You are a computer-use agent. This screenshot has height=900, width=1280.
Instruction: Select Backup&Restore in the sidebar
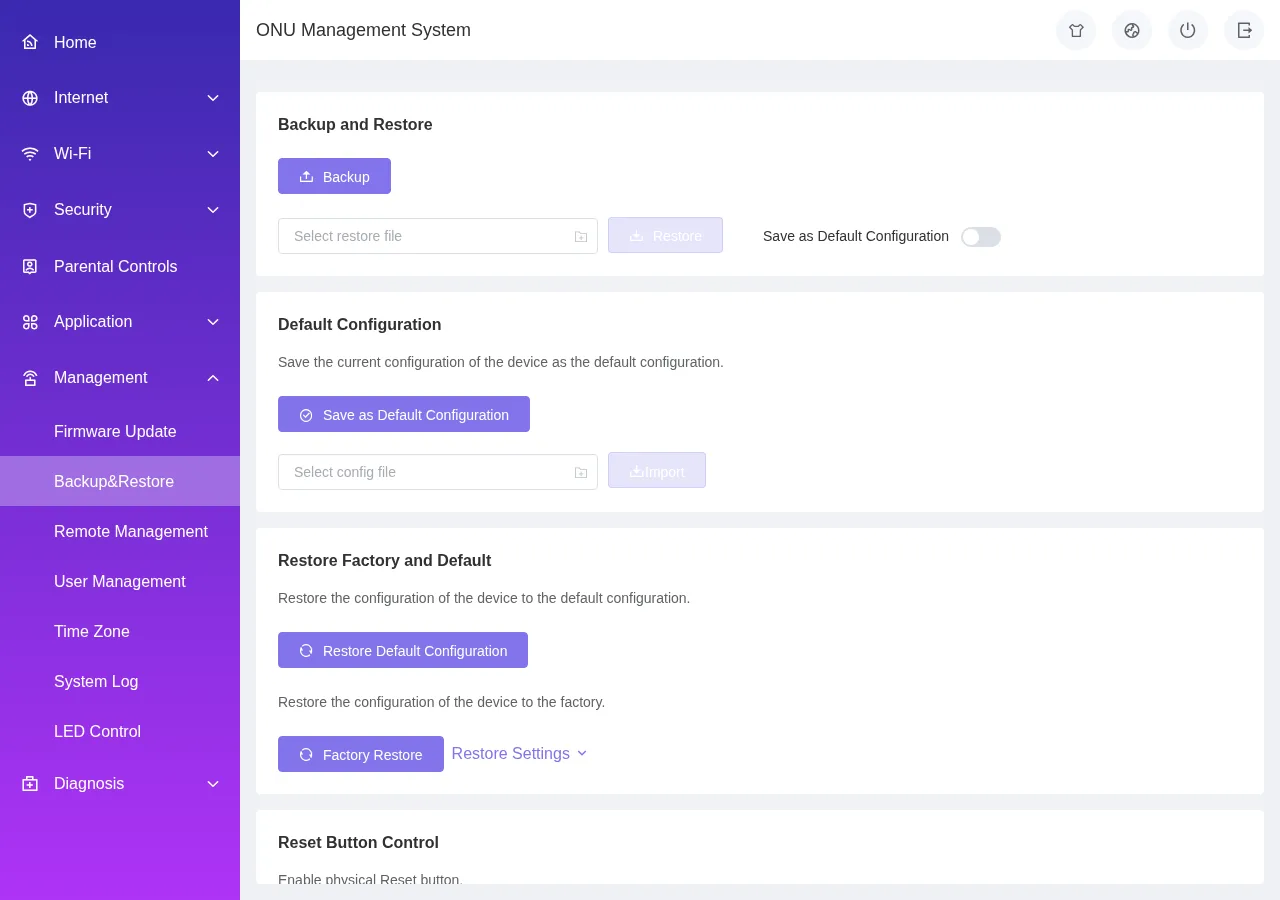(x=120, y=481)
